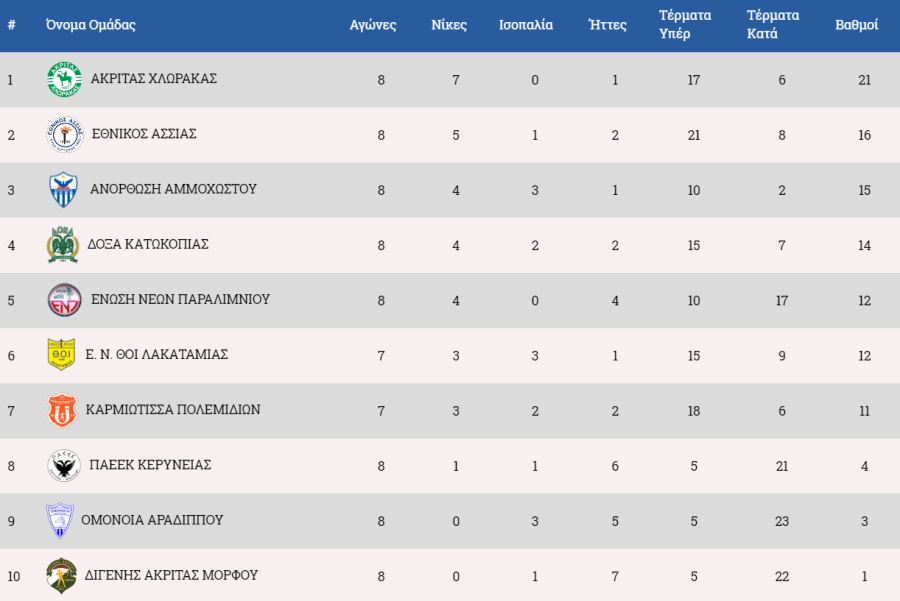Click the Ήττες column header
The image size is (900, 601).
[x=607, y=25]
